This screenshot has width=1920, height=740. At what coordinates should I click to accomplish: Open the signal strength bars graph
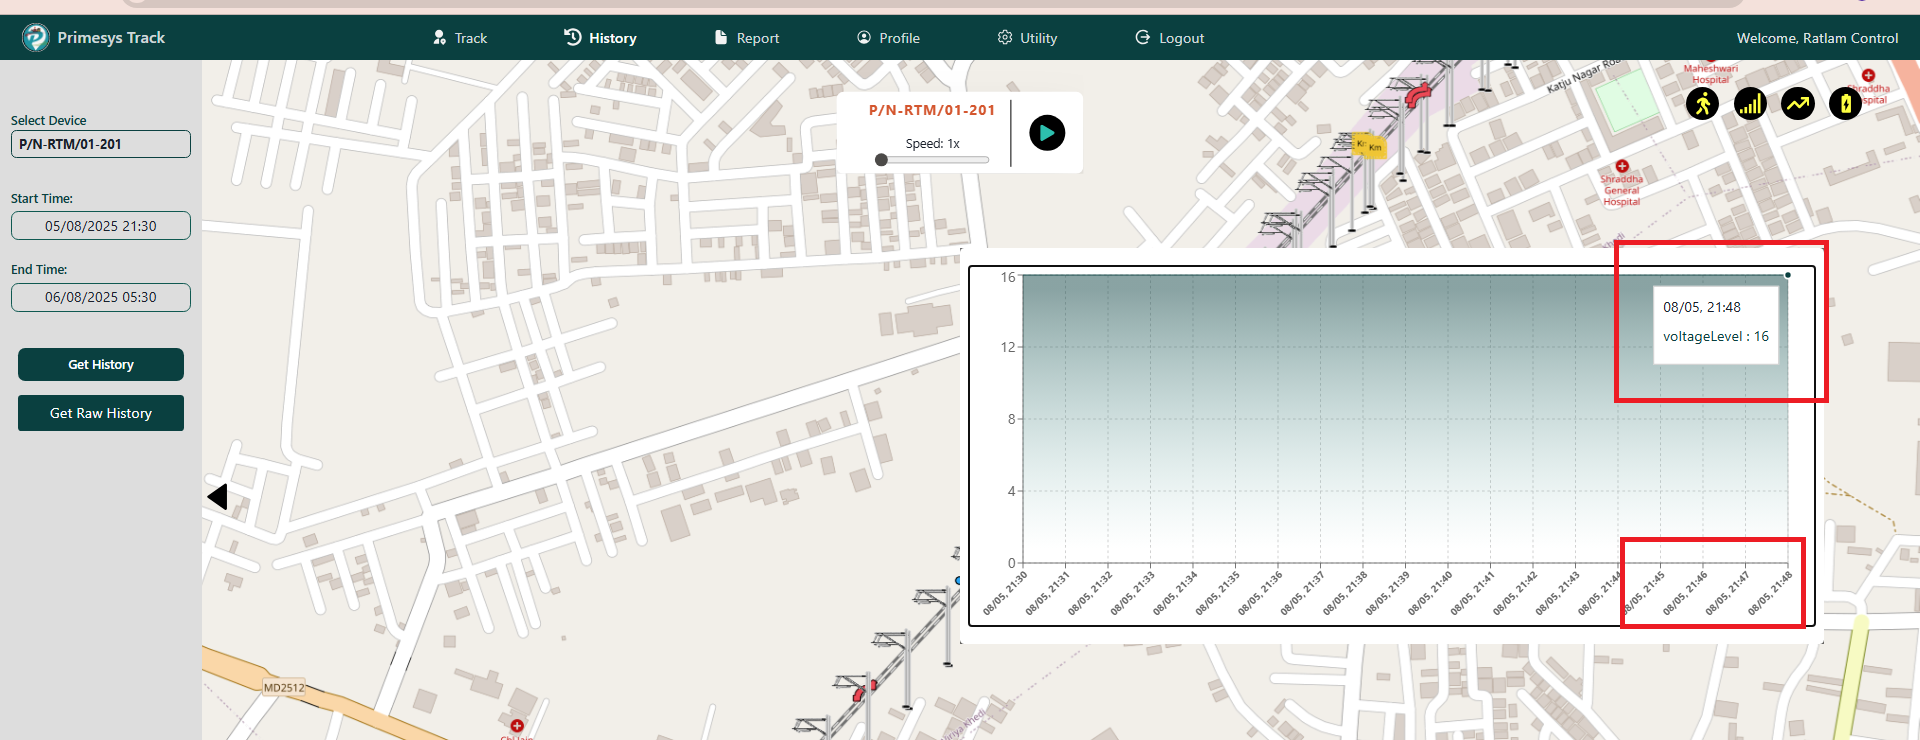pyautogui.click(x=1750, y=104)
